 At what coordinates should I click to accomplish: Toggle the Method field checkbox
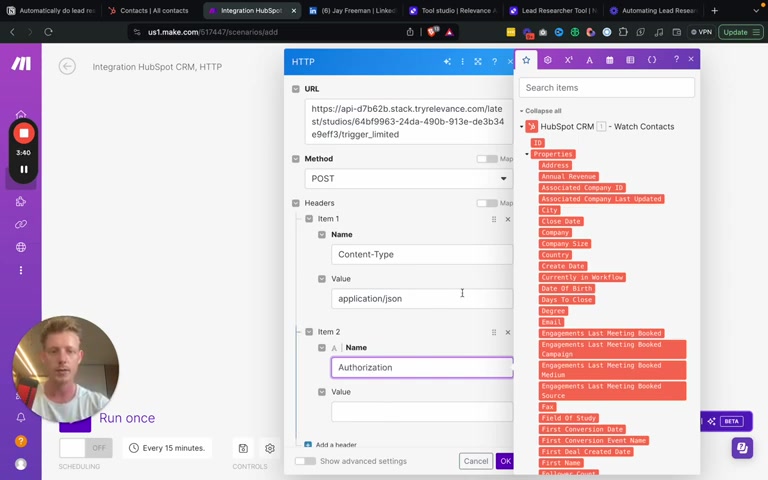click(295, 159)
